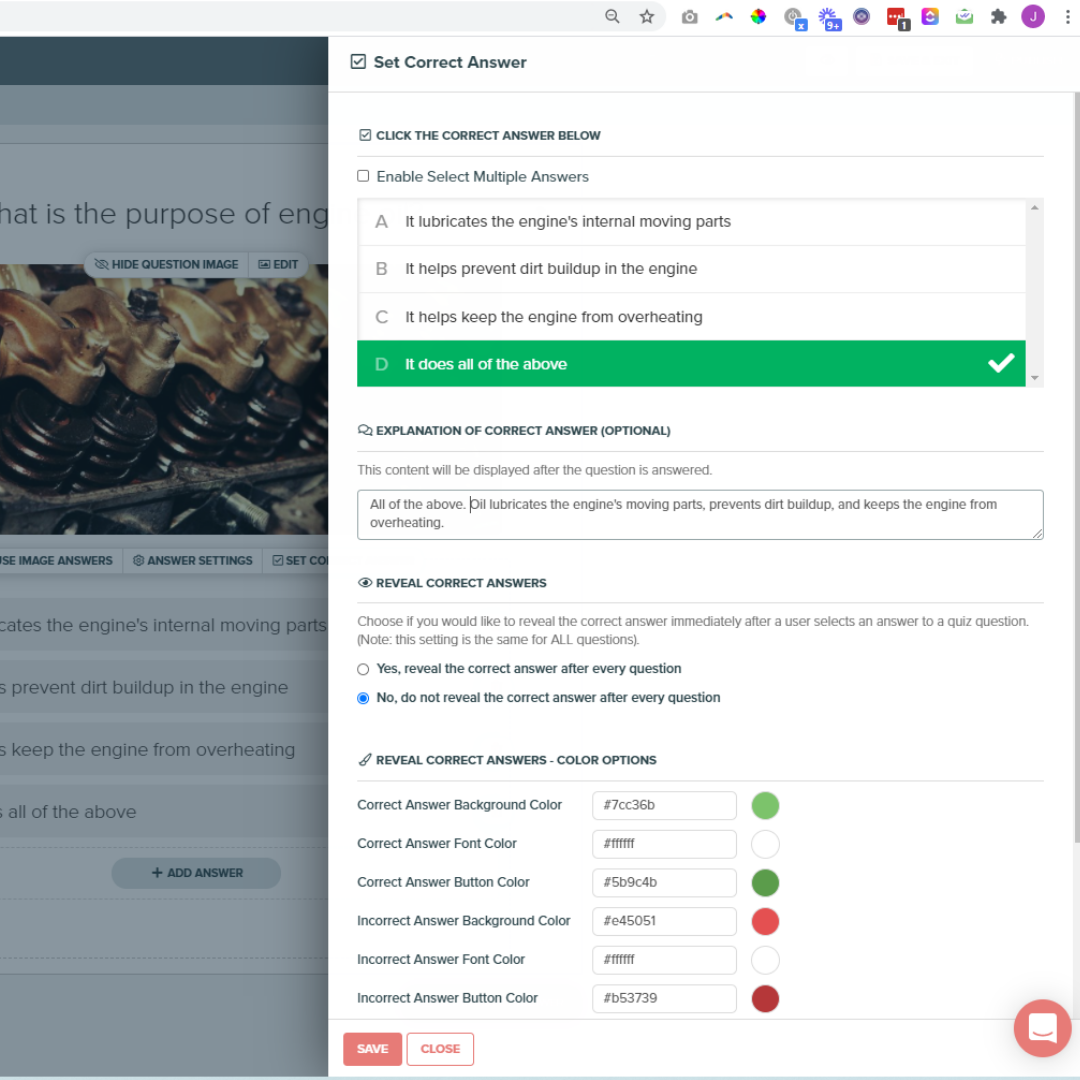Viewport: 1080px width, 1080px height.
Task: Open Chrome three-dot menu
Action: pos(1068,17)
